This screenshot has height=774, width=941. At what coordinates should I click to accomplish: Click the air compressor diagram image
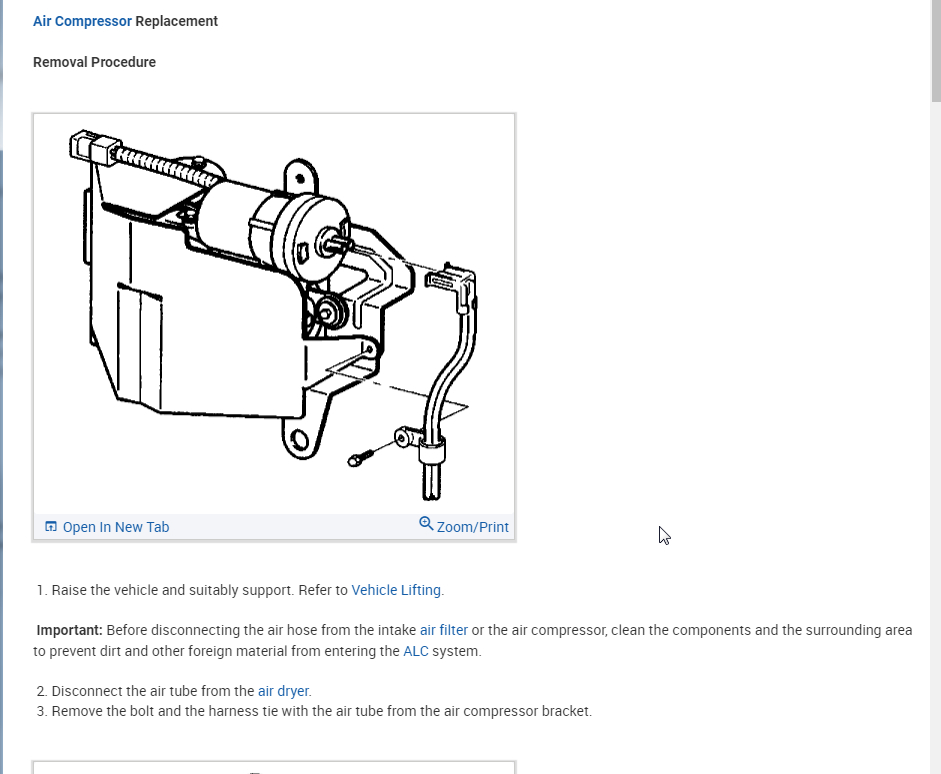point(274,314)
